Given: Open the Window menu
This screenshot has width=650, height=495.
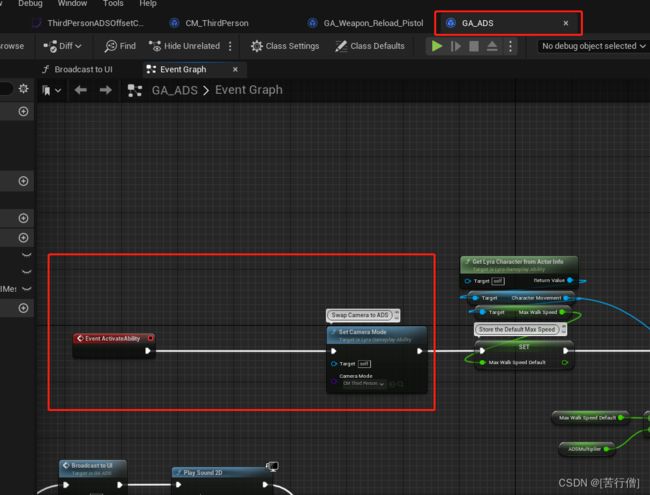Looking at the screenshot, I should 72,3.
